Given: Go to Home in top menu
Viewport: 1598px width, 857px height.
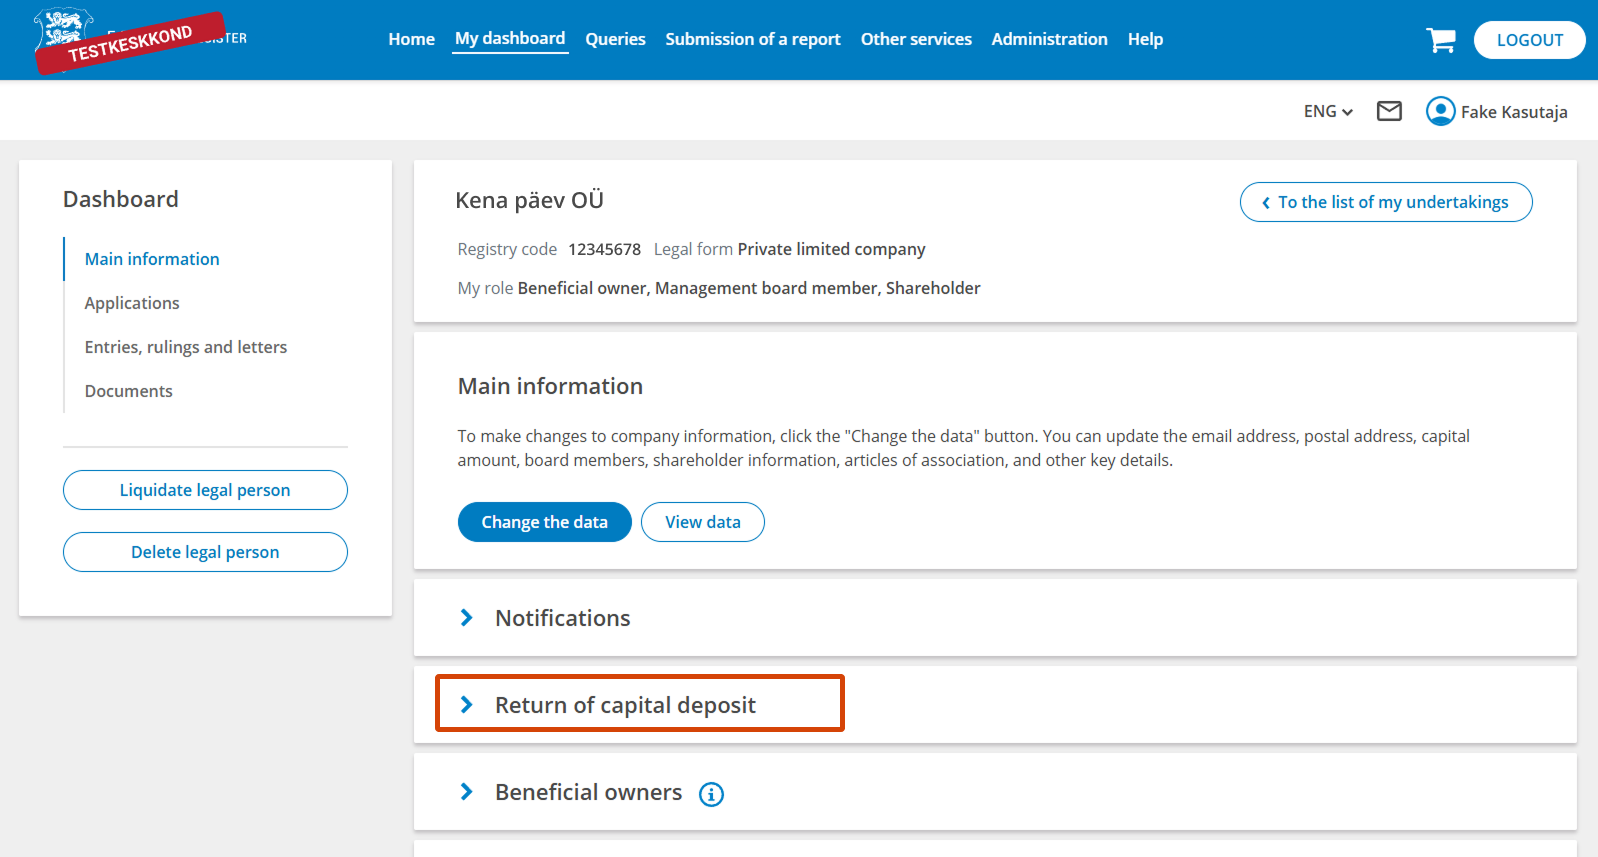Looking at the screenshot, I should (x=411, y=39).
